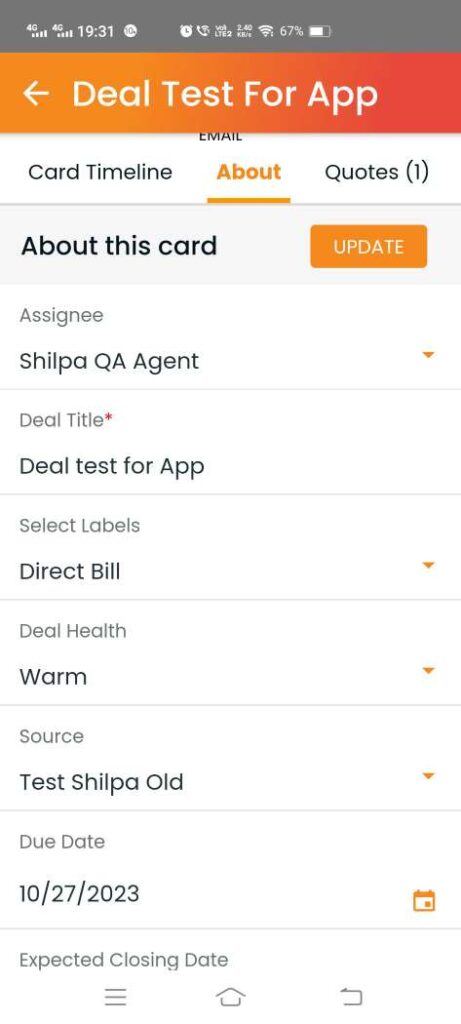Open the Source dropdown arrow
The height and width of the screenshot is (1024, 461).
[428, 776]
